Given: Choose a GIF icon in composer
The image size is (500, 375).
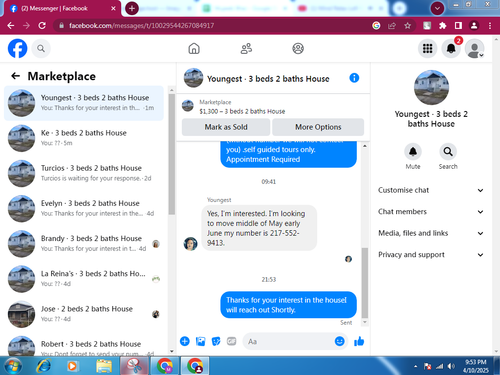Looking at the screenshot, I should (232, 341).
